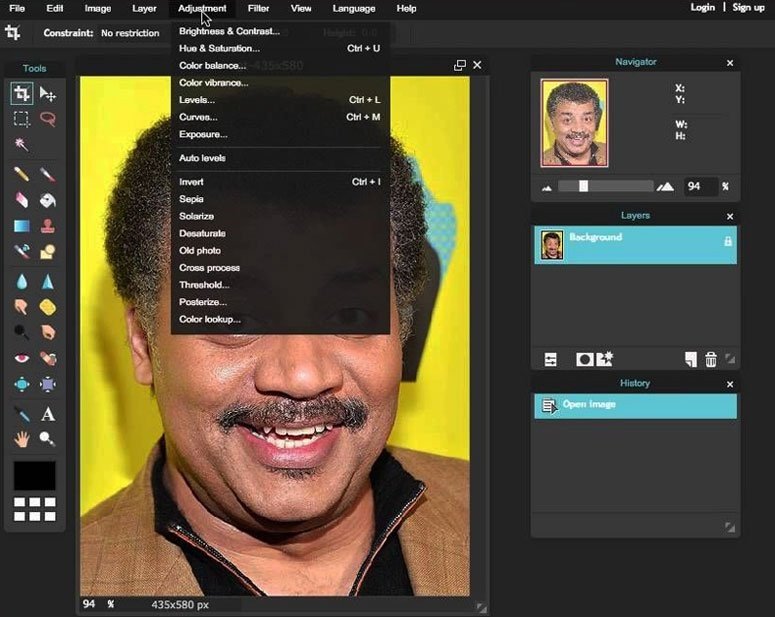Open the foreground black color swatch

(x=35, y=476)
